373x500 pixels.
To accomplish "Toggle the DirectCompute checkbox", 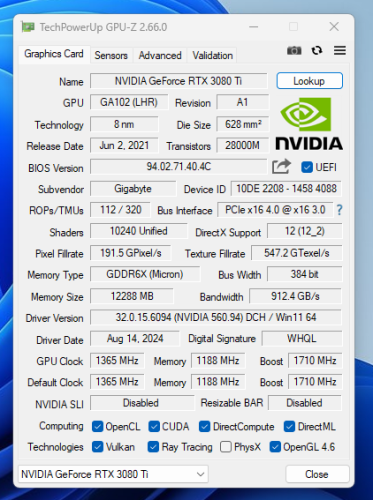I will (204, 426).
